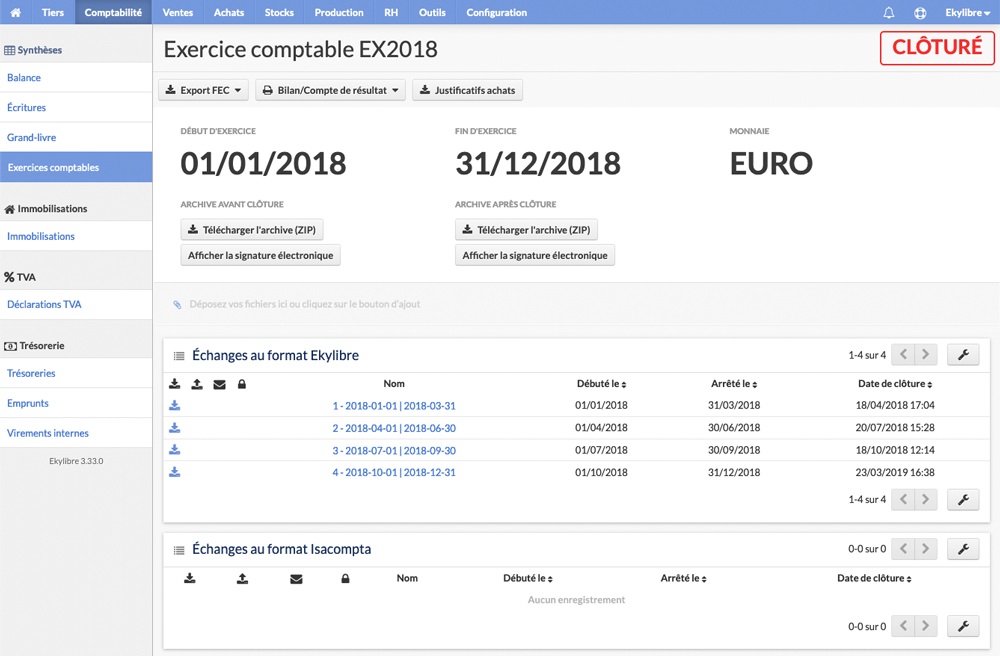Go to next page below Isacompta exchanges
1000x656 pixels.
(x=925, y=626)
